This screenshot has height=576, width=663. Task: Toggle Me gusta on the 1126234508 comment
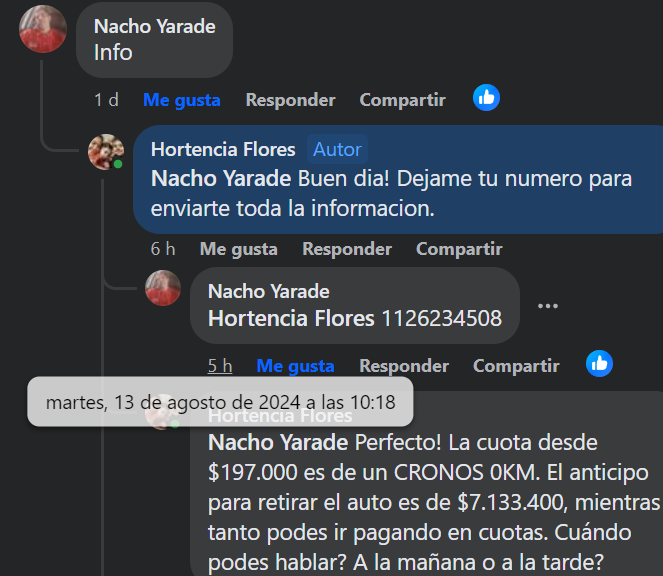click(295, 366)
